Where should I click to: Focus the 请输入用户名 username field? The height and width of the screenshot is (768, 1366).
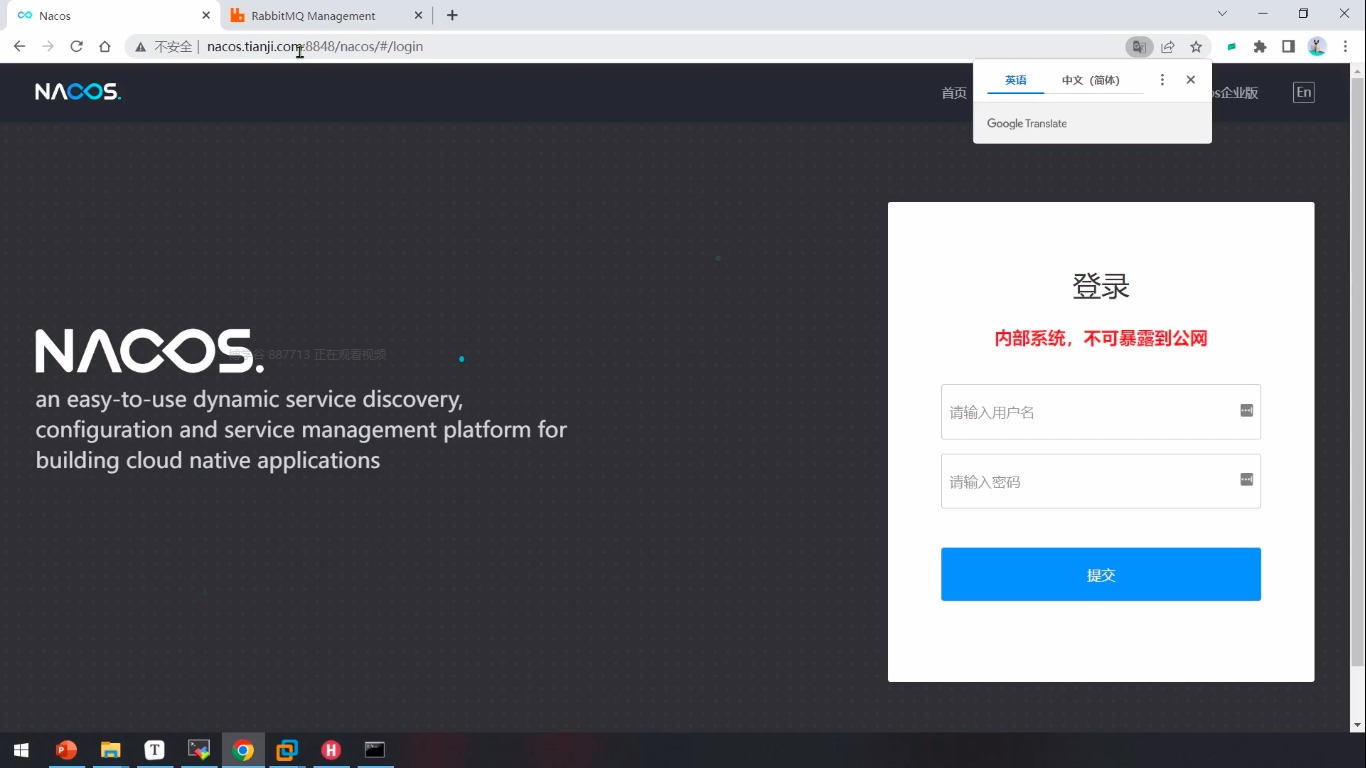(1100, 411)
